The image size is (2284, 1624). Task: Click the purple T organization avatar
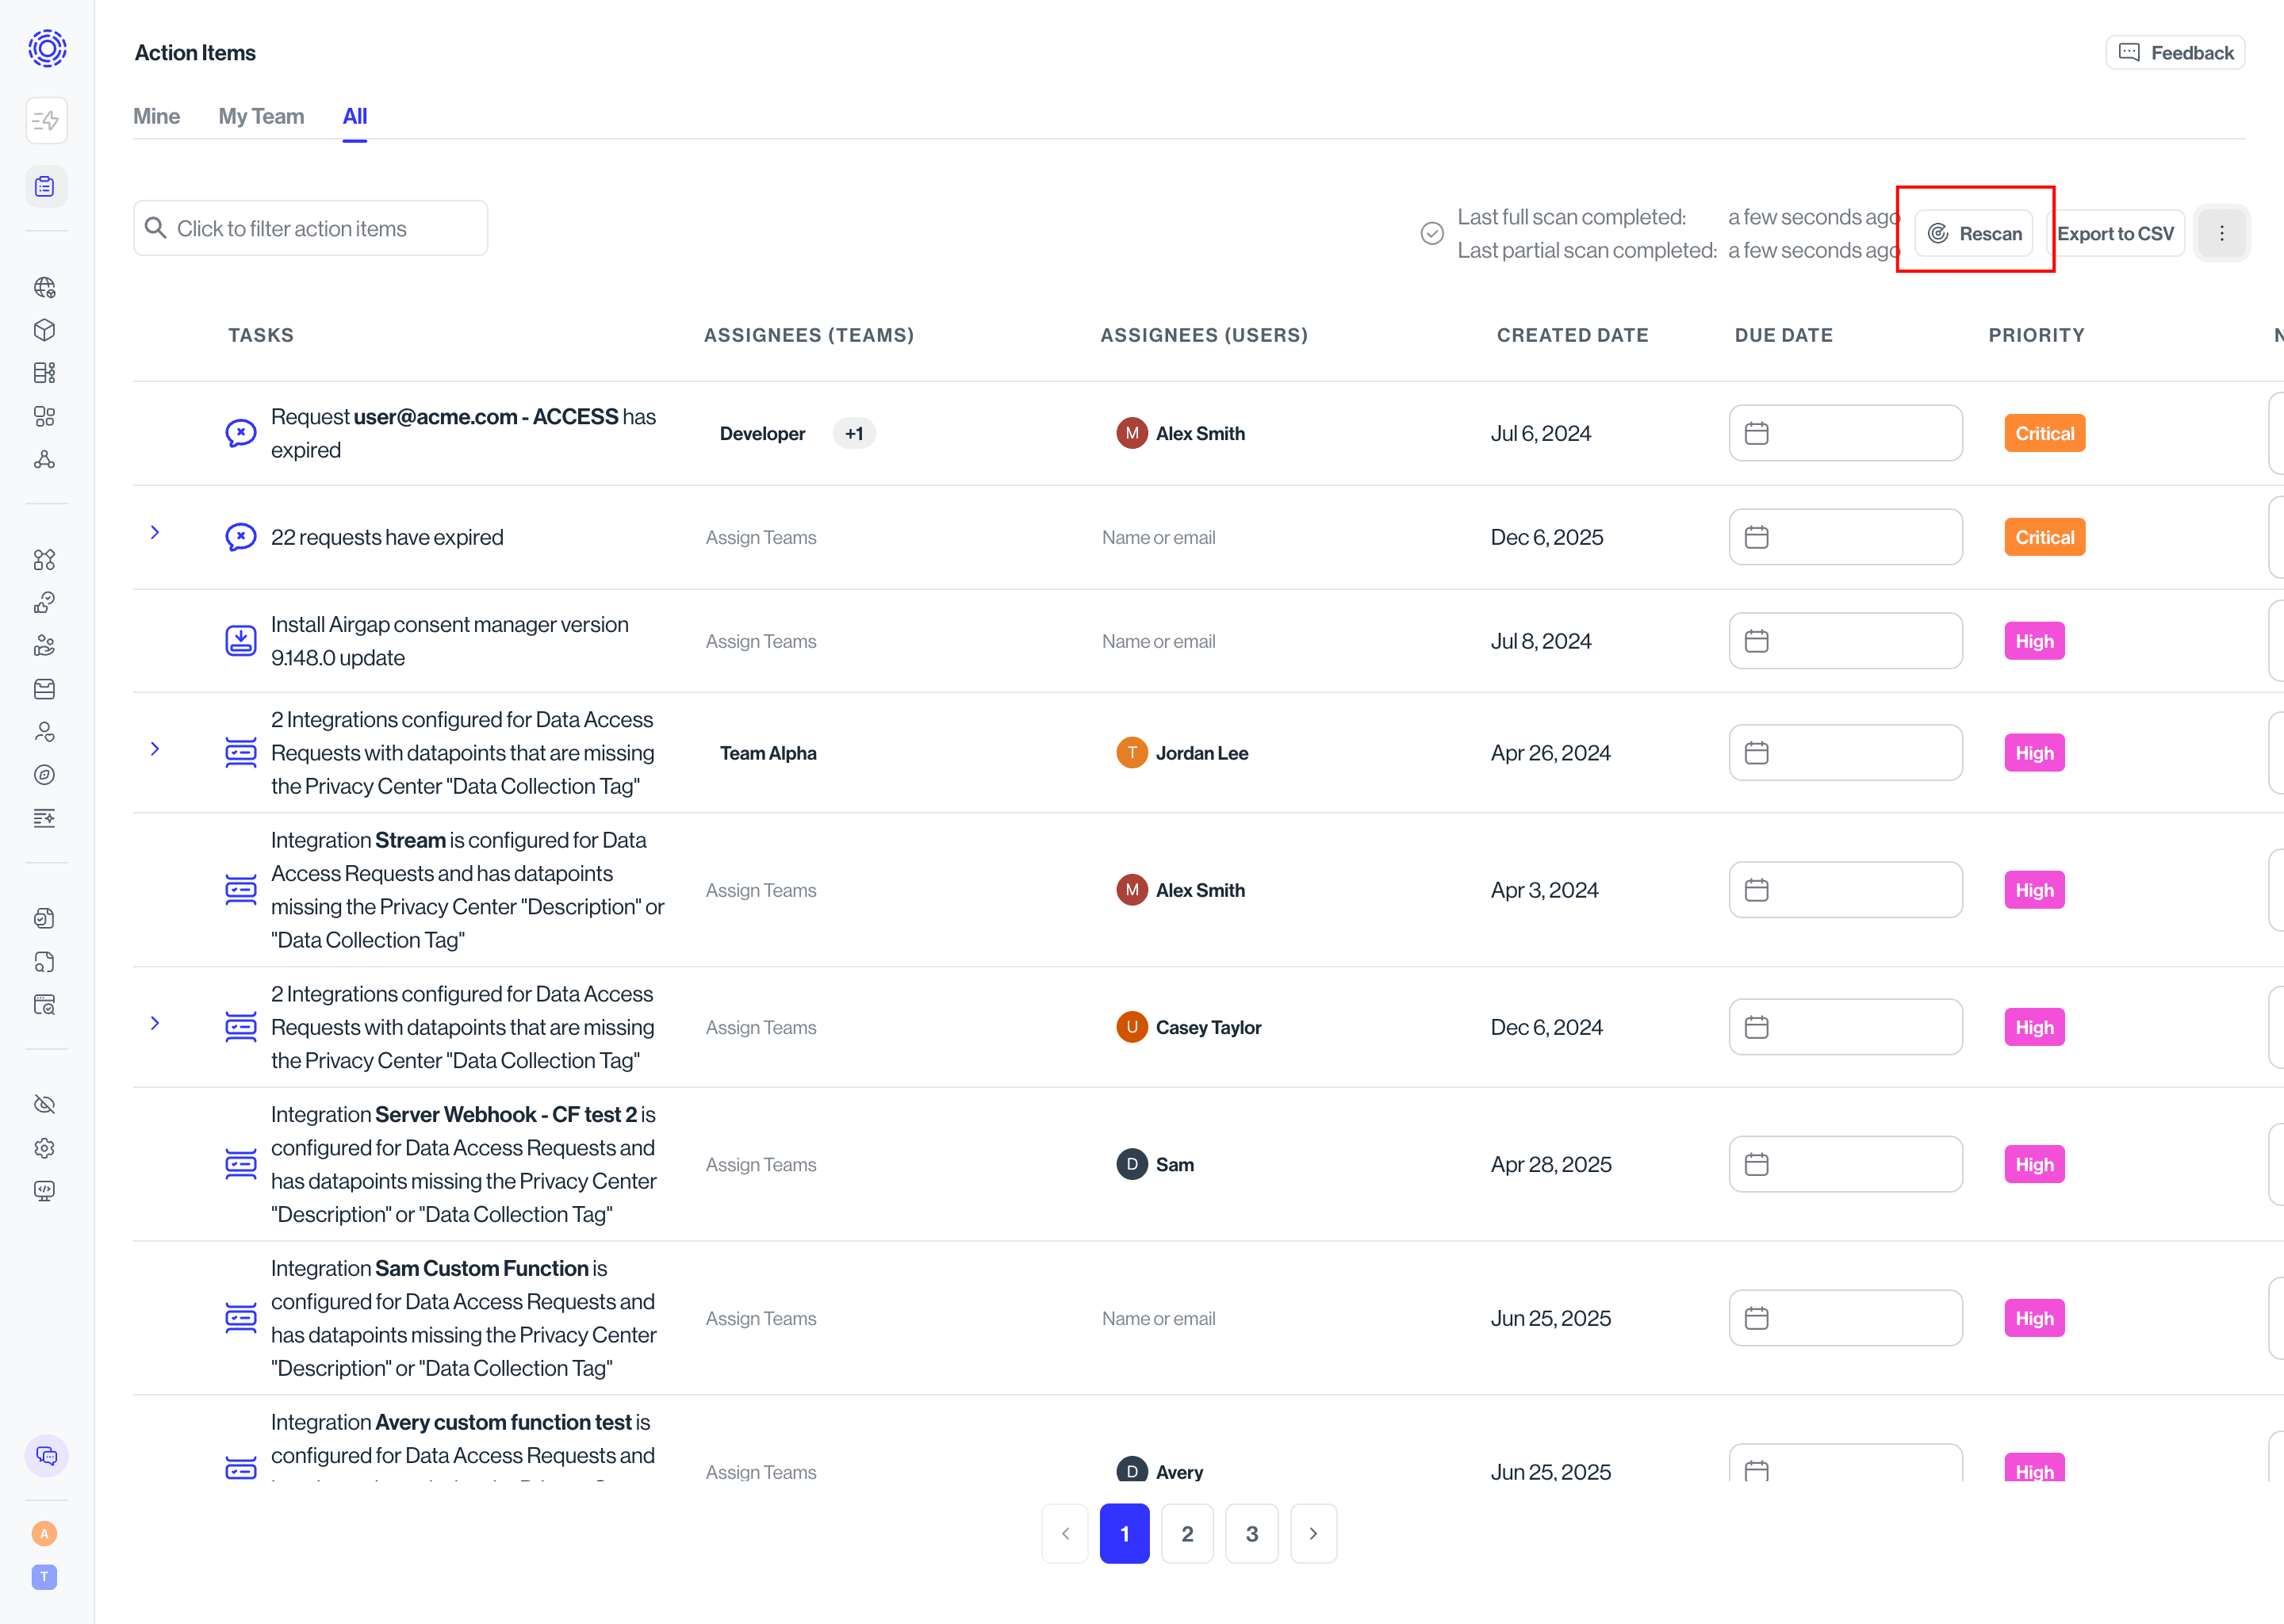[x=44, y=1577]
